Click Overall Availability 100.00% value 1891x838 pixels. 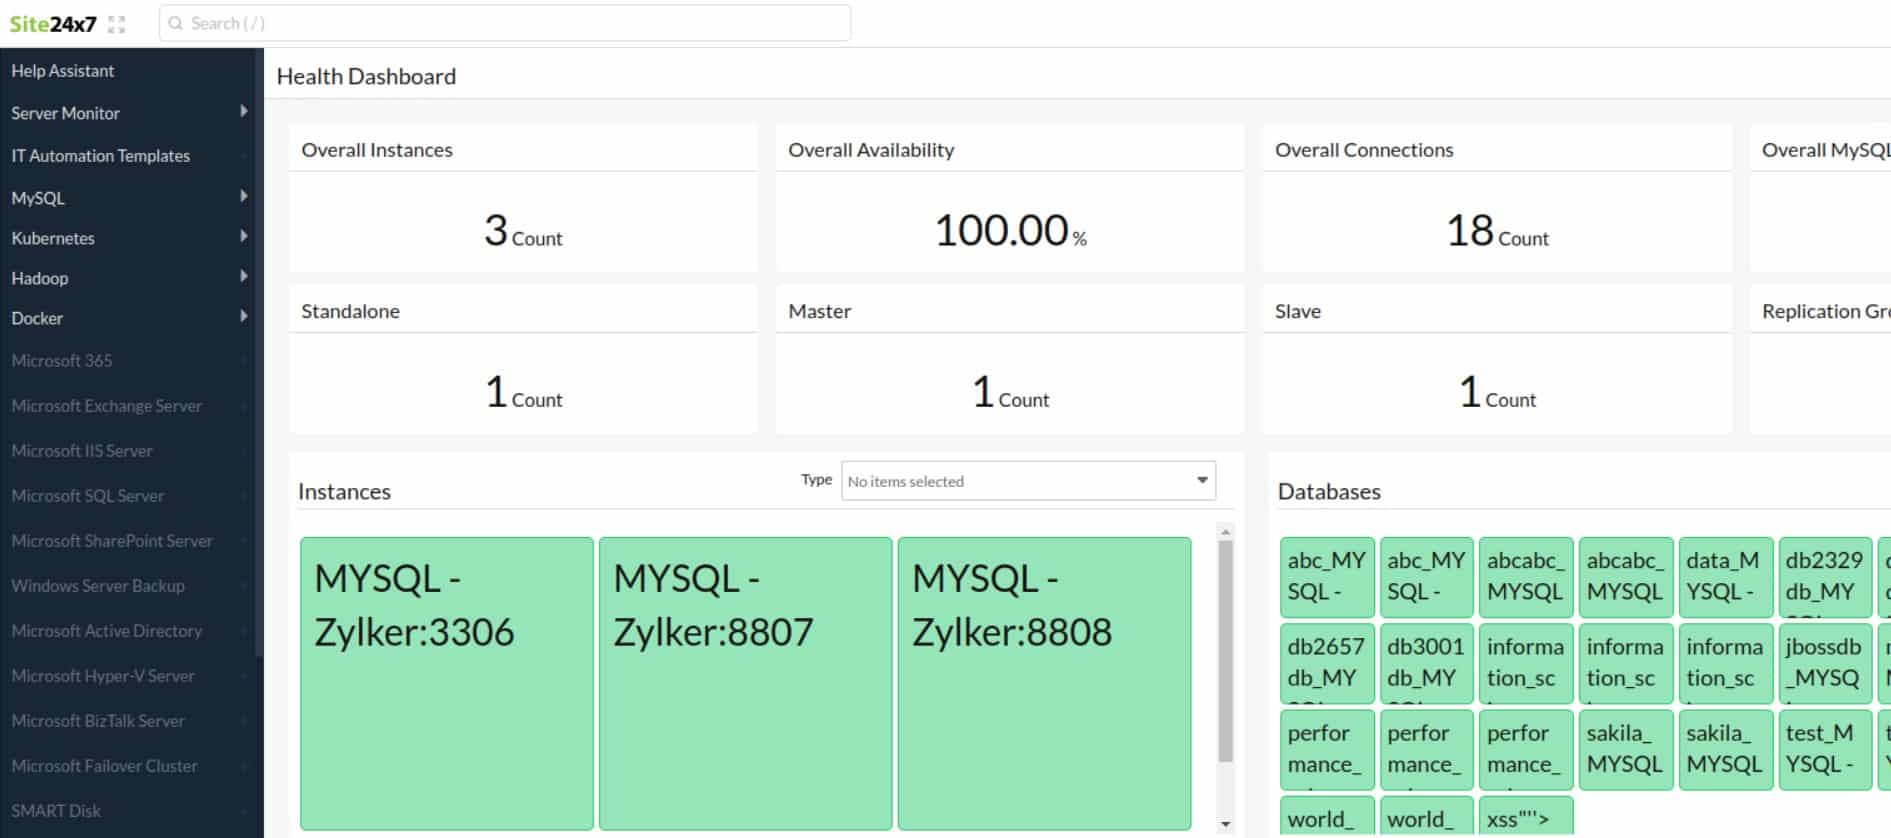coord(1010,231)
